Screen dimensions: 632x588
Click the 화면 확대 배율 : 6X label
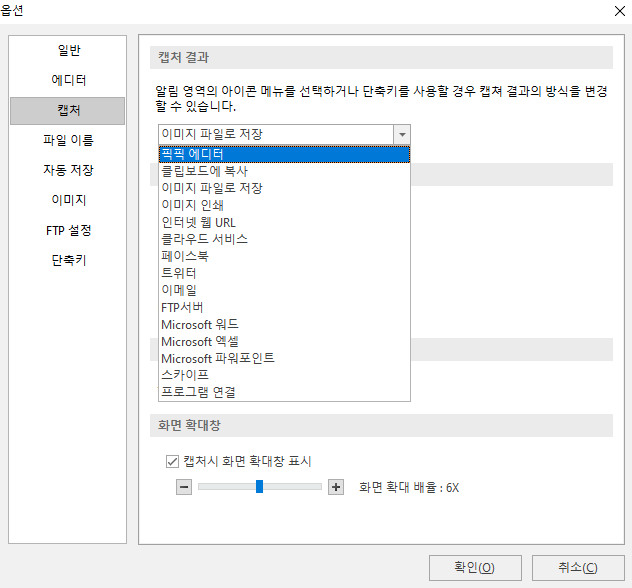click(x=409, y=488)
